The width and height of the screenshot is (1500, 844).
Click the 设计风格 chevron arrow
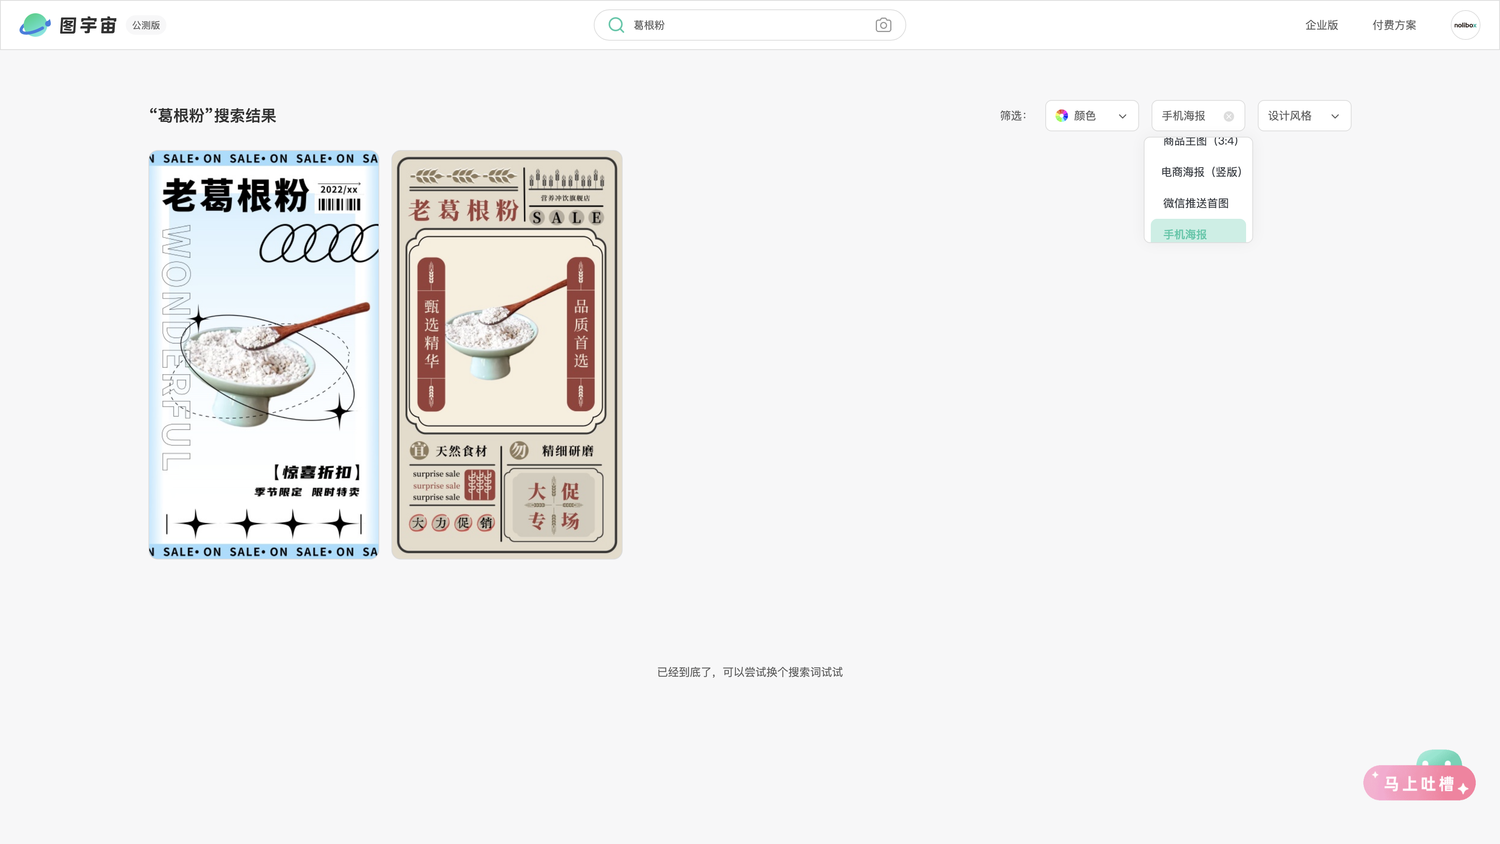(x=1335, y=116)
